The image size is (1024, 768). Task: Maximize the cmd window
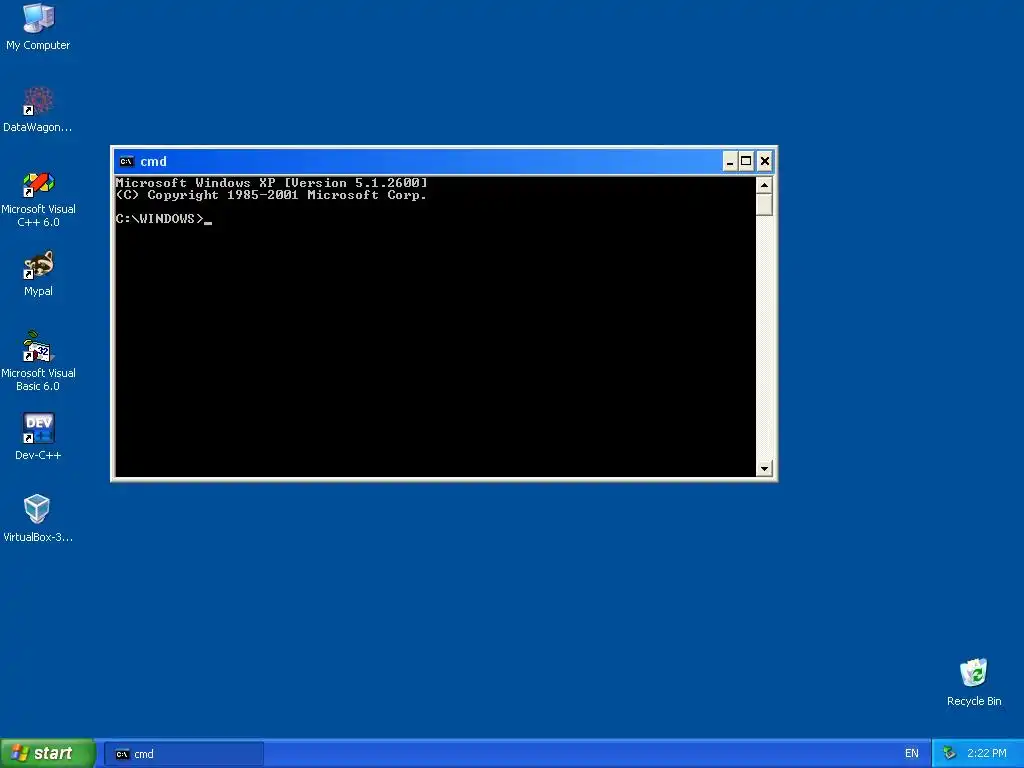click(746, 161)
